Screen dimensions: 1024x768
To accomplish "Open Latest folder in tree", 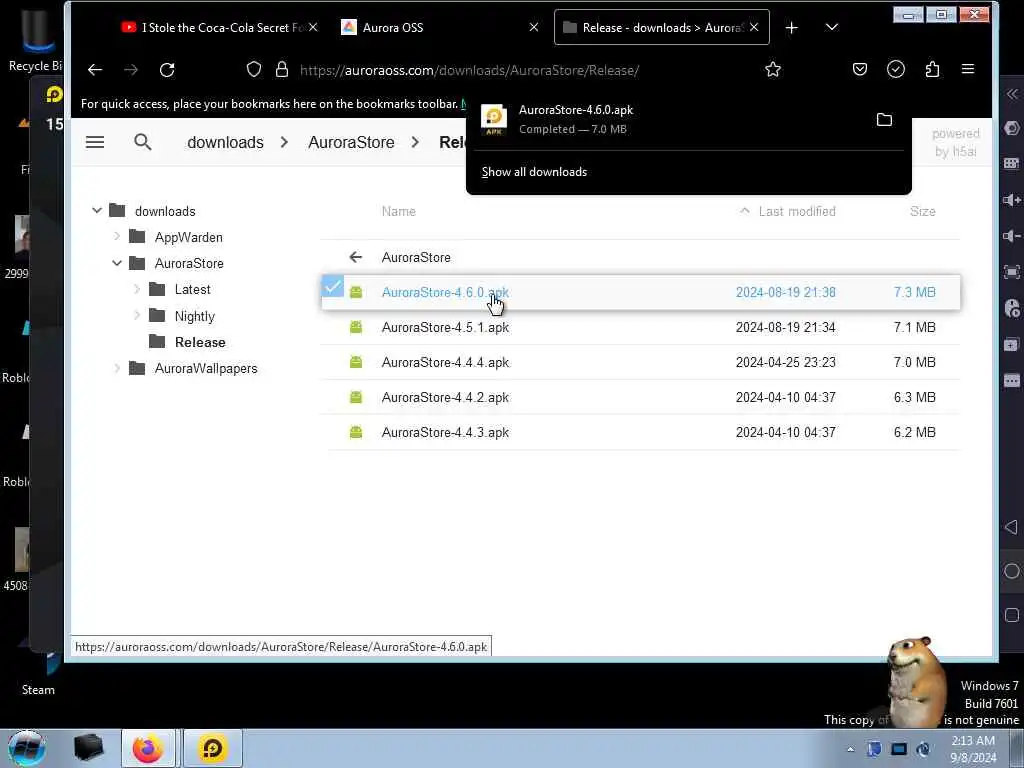I will click(193, 289).
